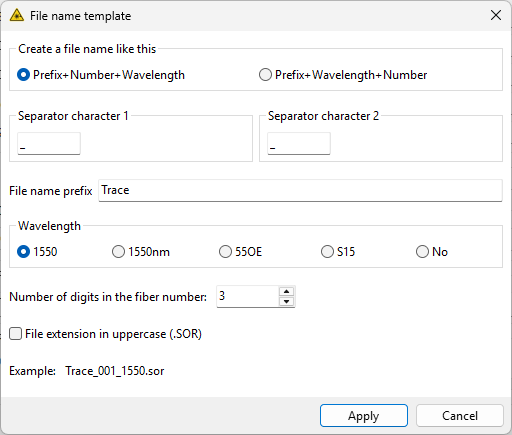
Task: Click the Separator character 2 field
Action: (x=299, y=144)
